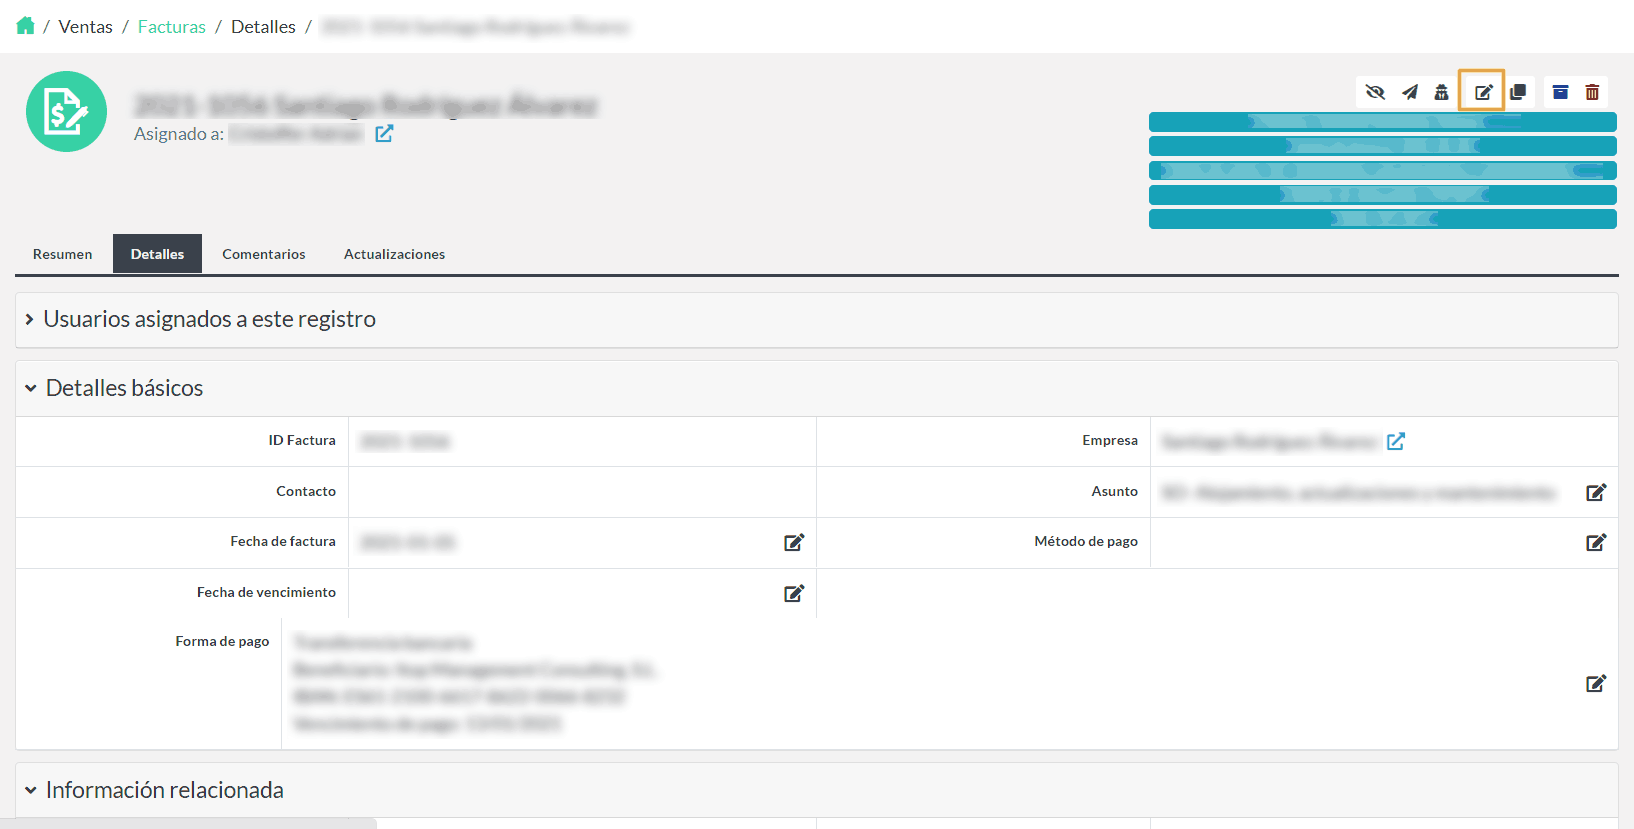The width and height of the screenshot is (1634, 829).
Task: Edit the Método de pago field
Action: (x=1596, y=543)
